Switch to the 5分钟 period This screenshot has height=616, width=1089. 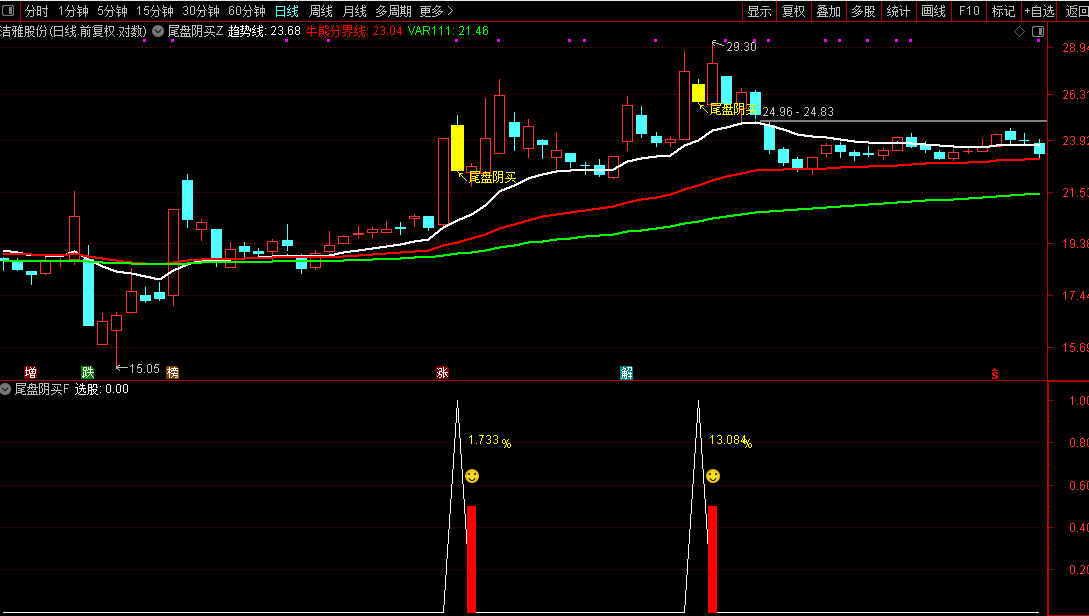tap(112, 11)
